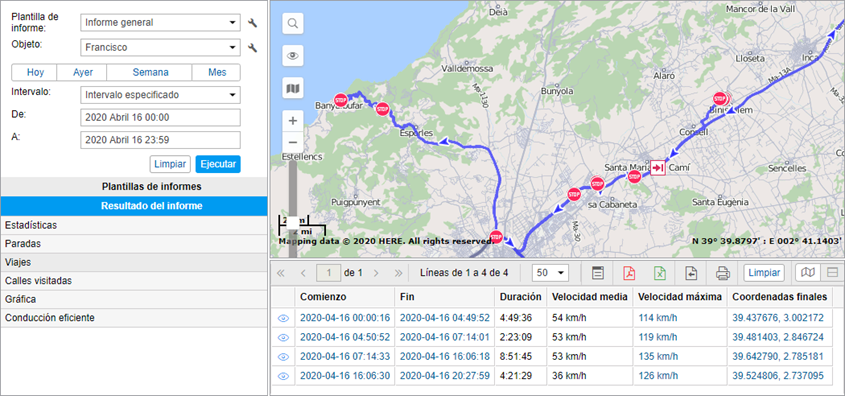Zoom in with the map plus button
This screenshot has height=396, width=845.
pos(293,121)
